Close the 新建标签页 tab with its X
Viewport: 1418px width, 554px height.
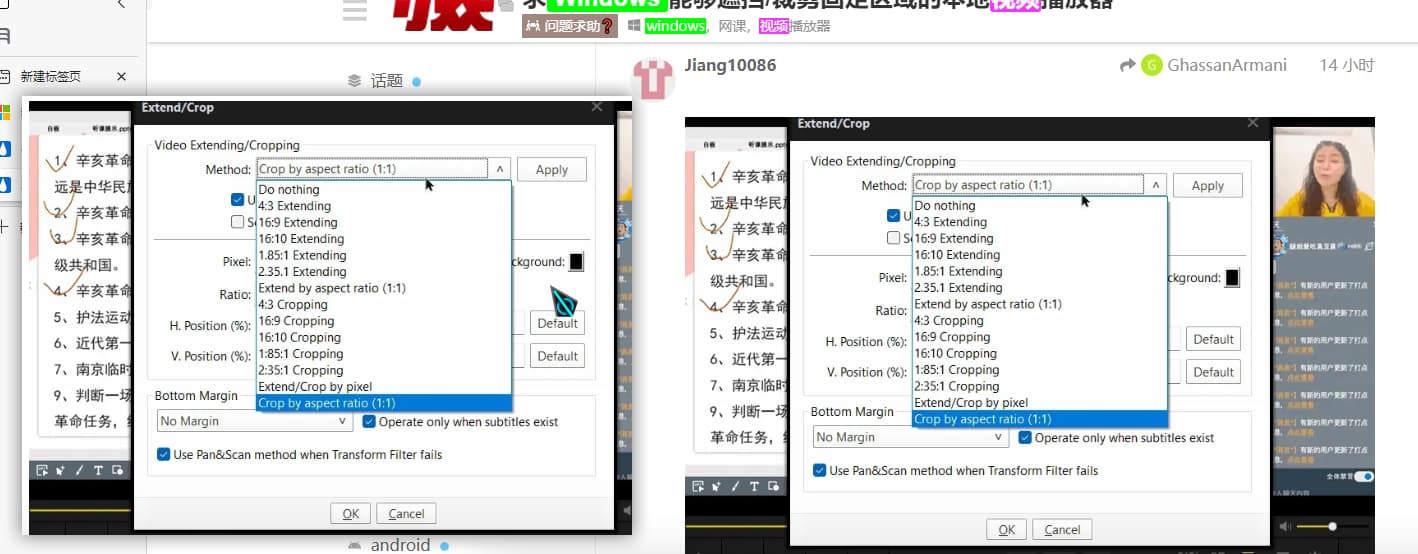pyautogui.click(x=121, y=76)
